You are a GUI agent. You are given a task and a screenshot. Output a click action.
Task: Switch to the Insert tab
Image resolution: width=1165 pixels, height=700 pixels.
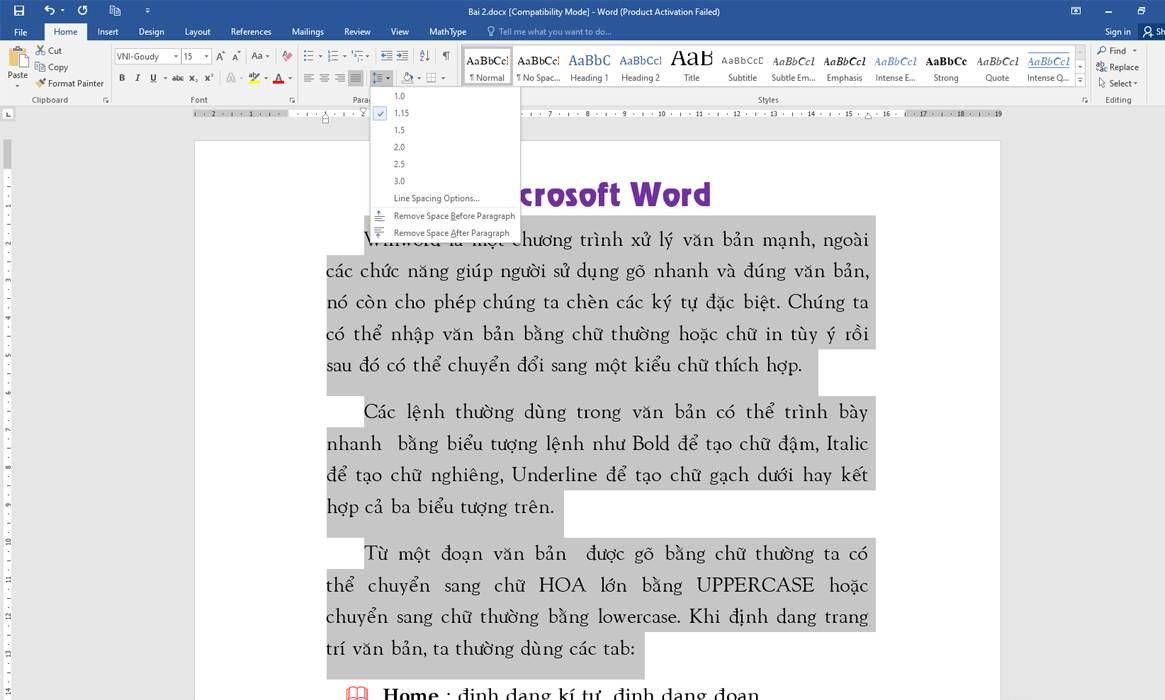click(x=108, y=32)
